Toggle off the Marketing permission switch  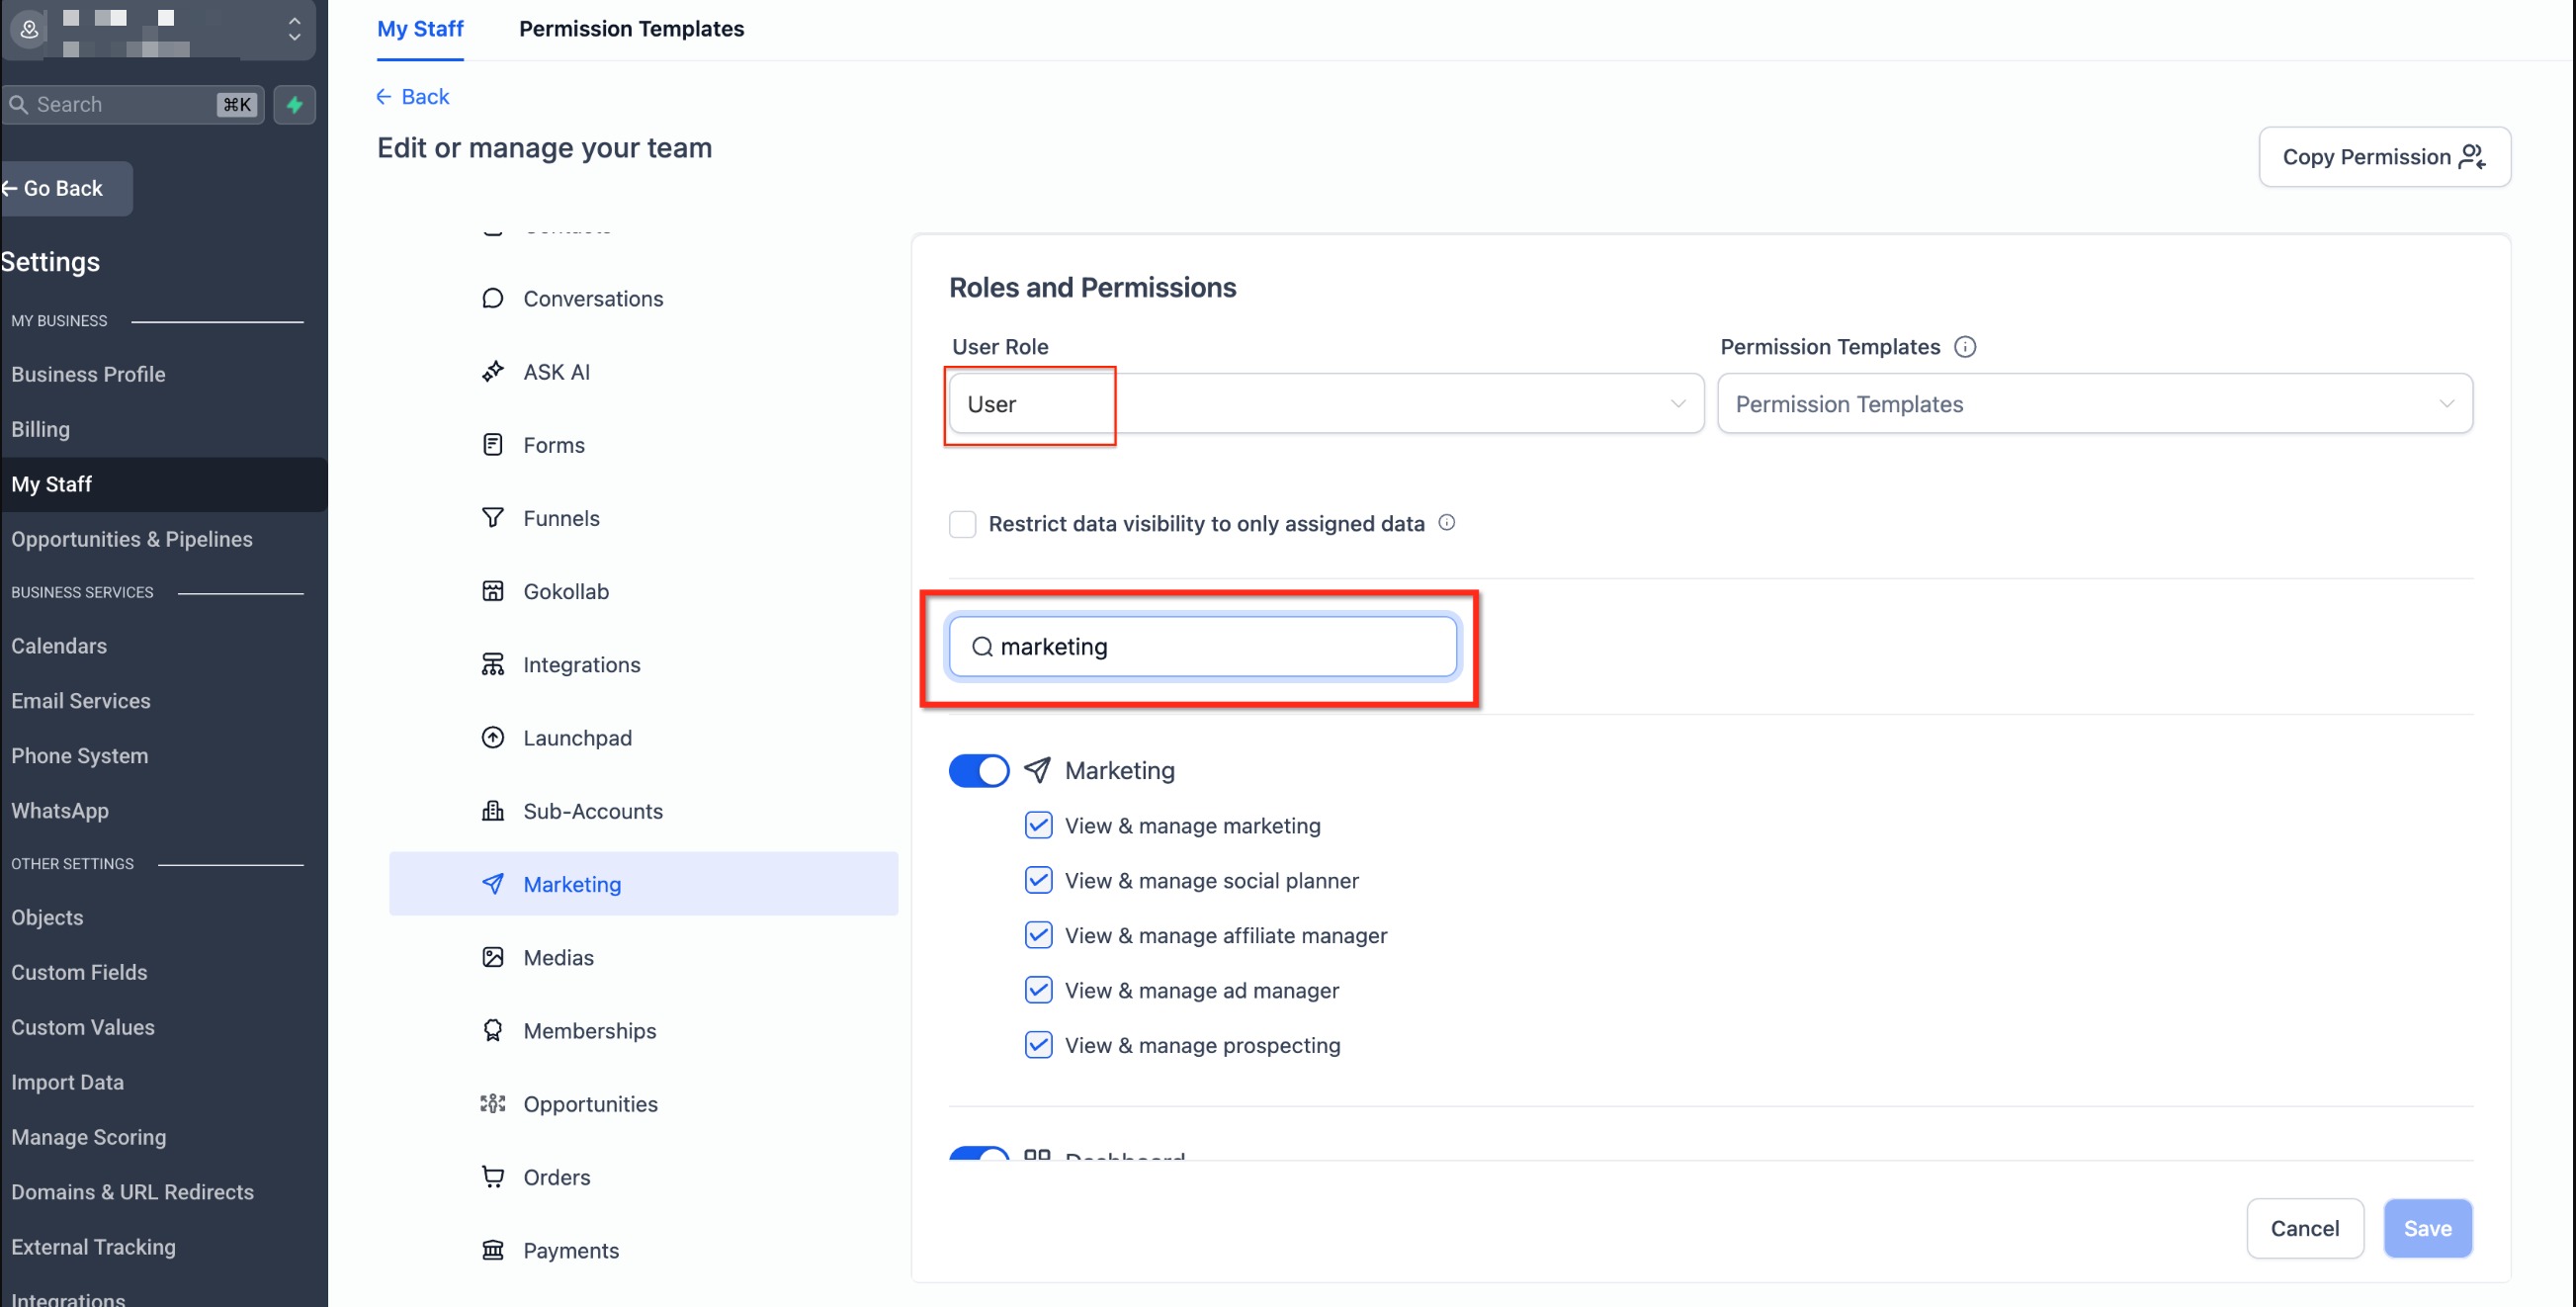(978, 770)
